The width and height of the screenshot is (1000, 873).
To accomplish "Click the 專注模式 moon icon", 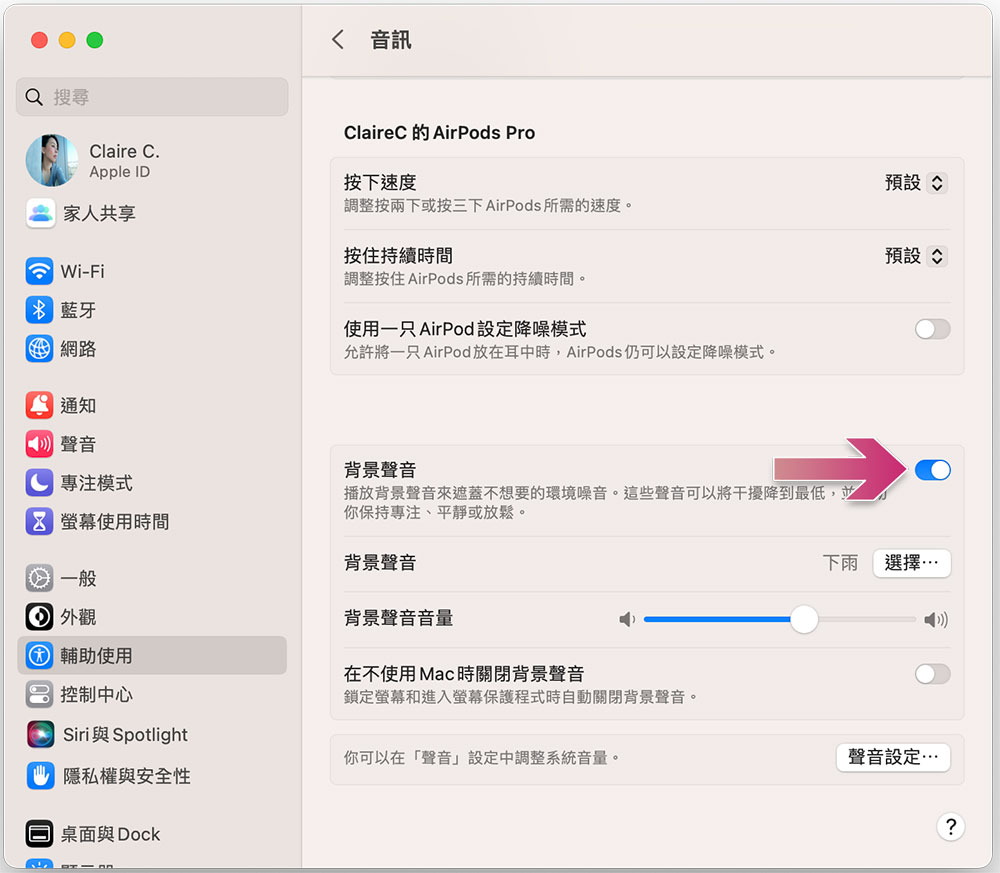I will pos(39,483).
